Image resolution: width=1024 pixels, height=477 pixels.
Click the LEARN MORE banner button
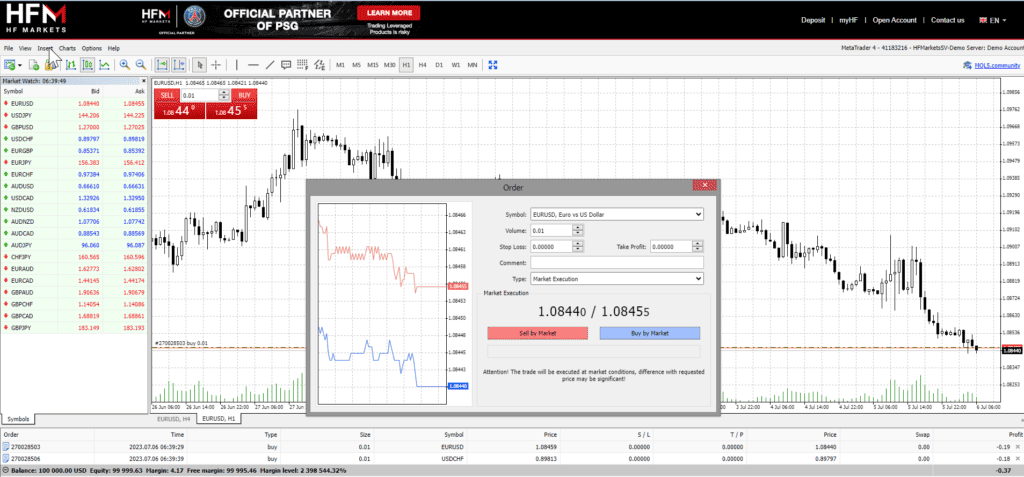click(x=389, y=12)
